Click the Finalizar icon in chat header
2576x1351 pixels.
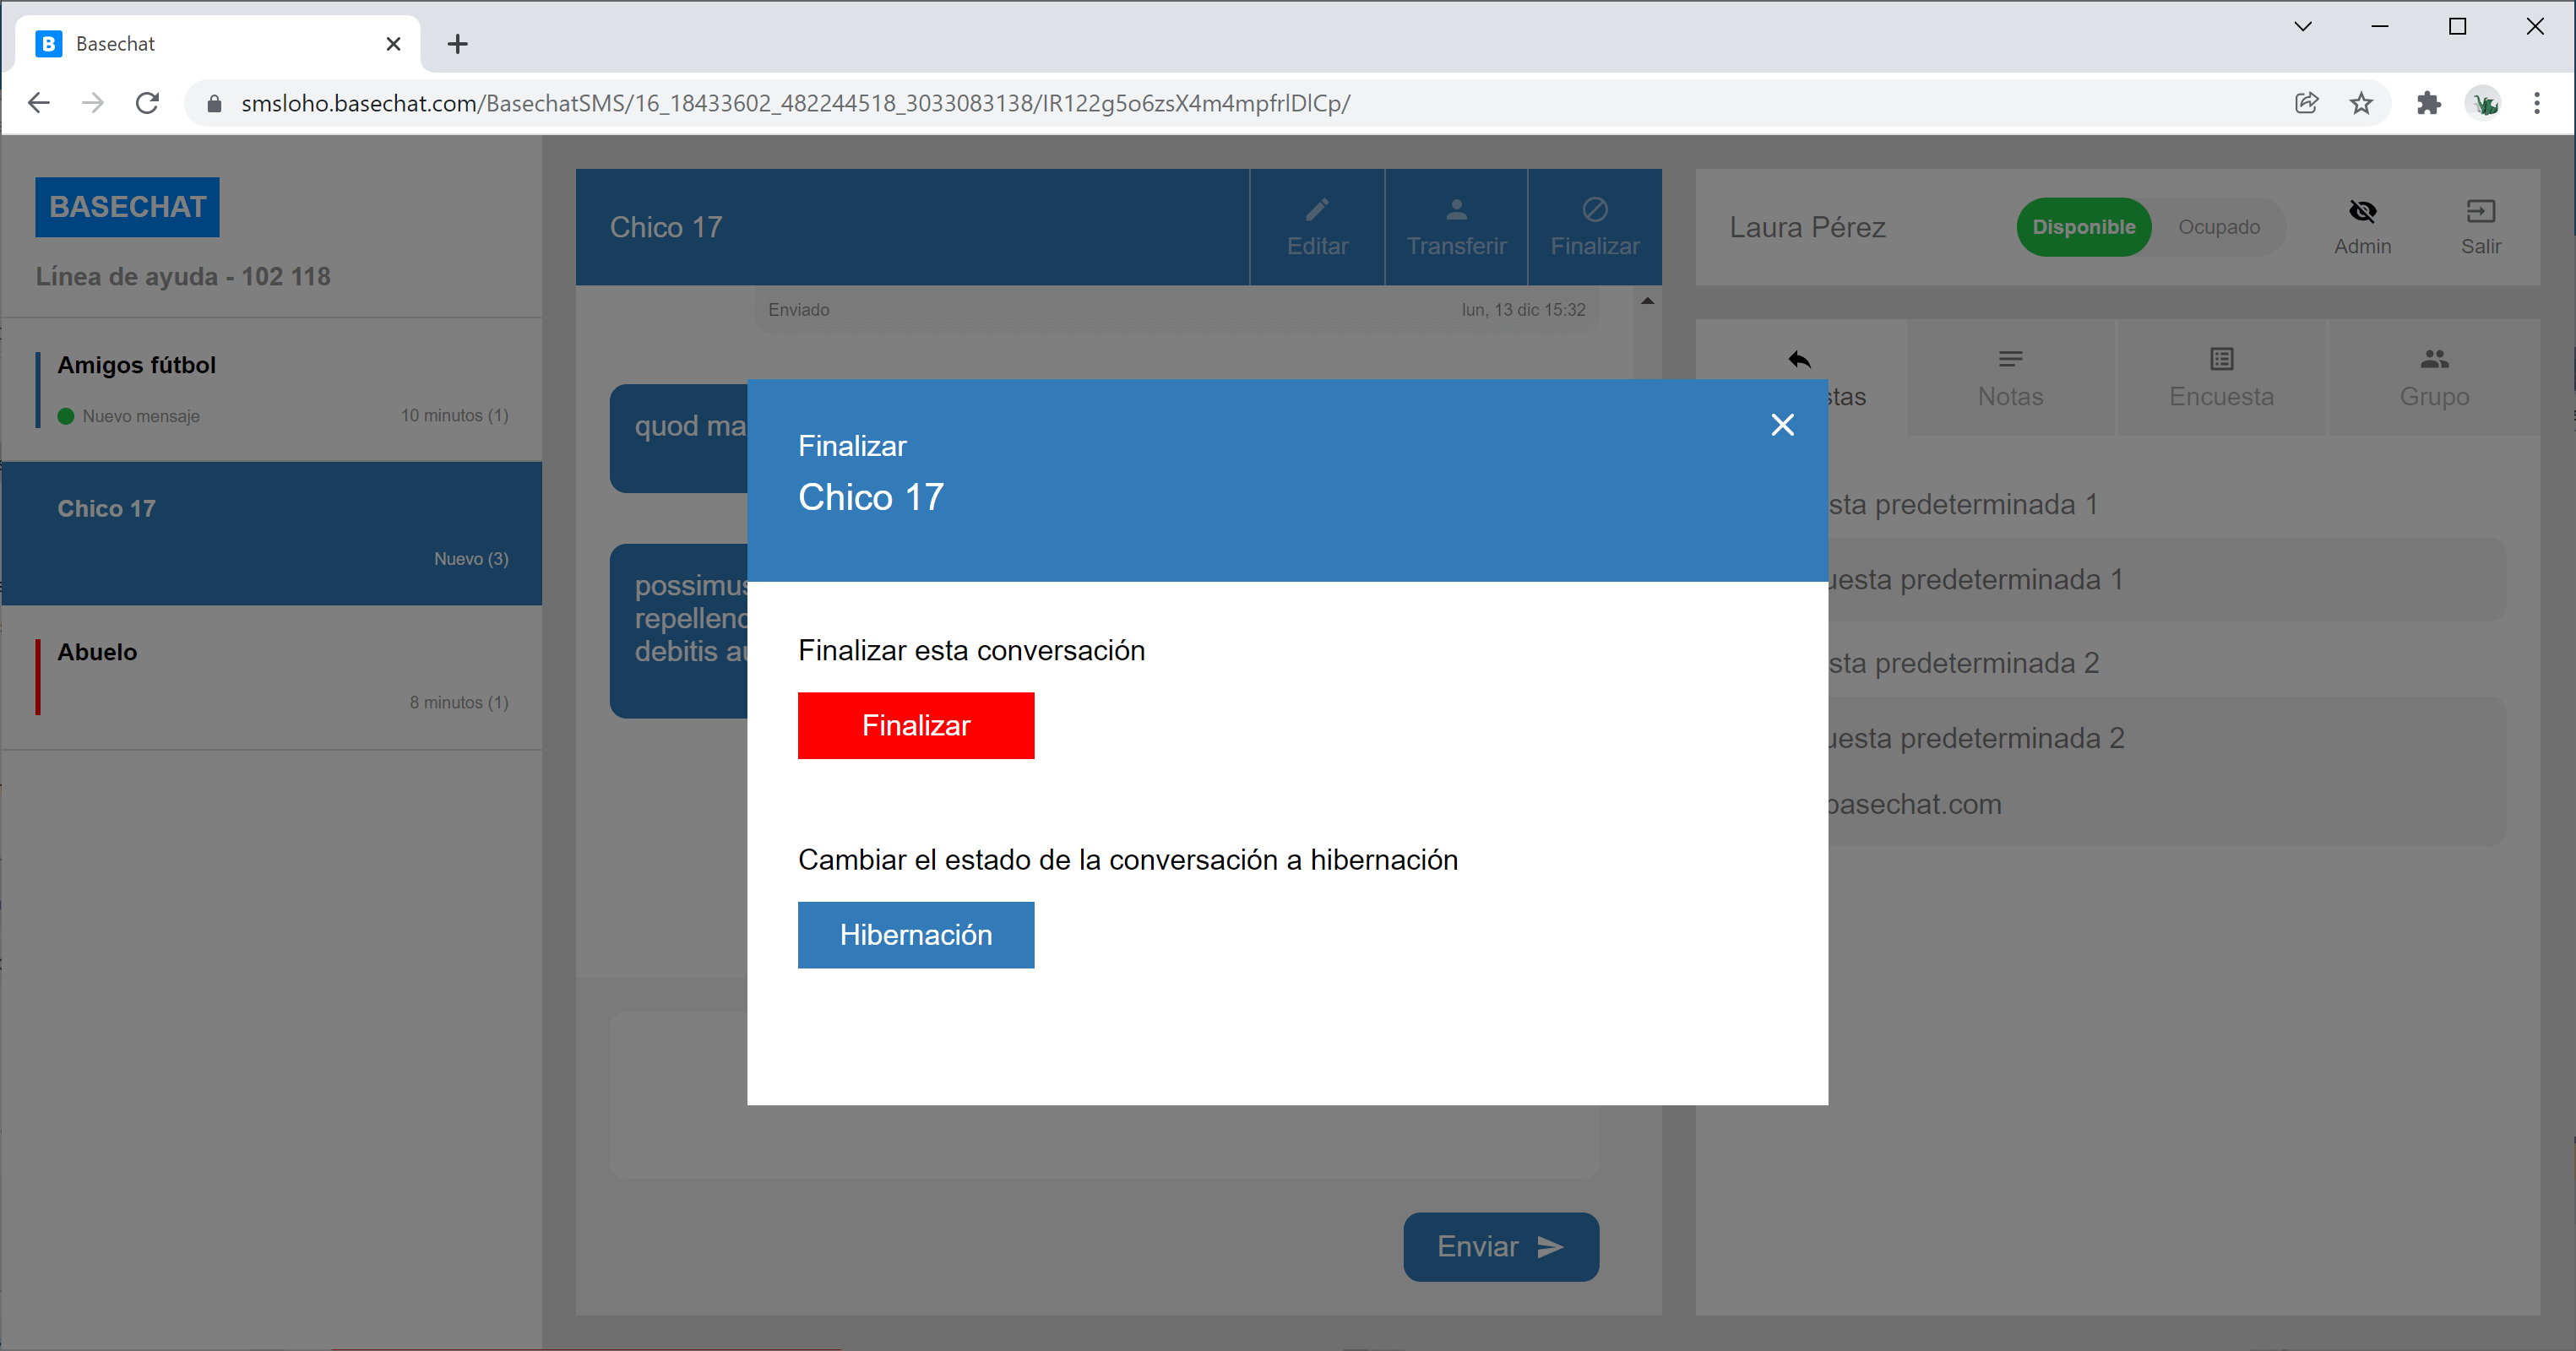pyautogui.click(x=1594, y=210)
